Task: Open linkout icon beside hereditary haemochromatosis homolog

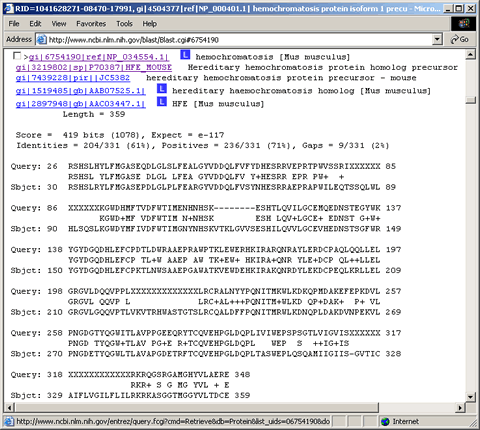Action: coord(162,89)
